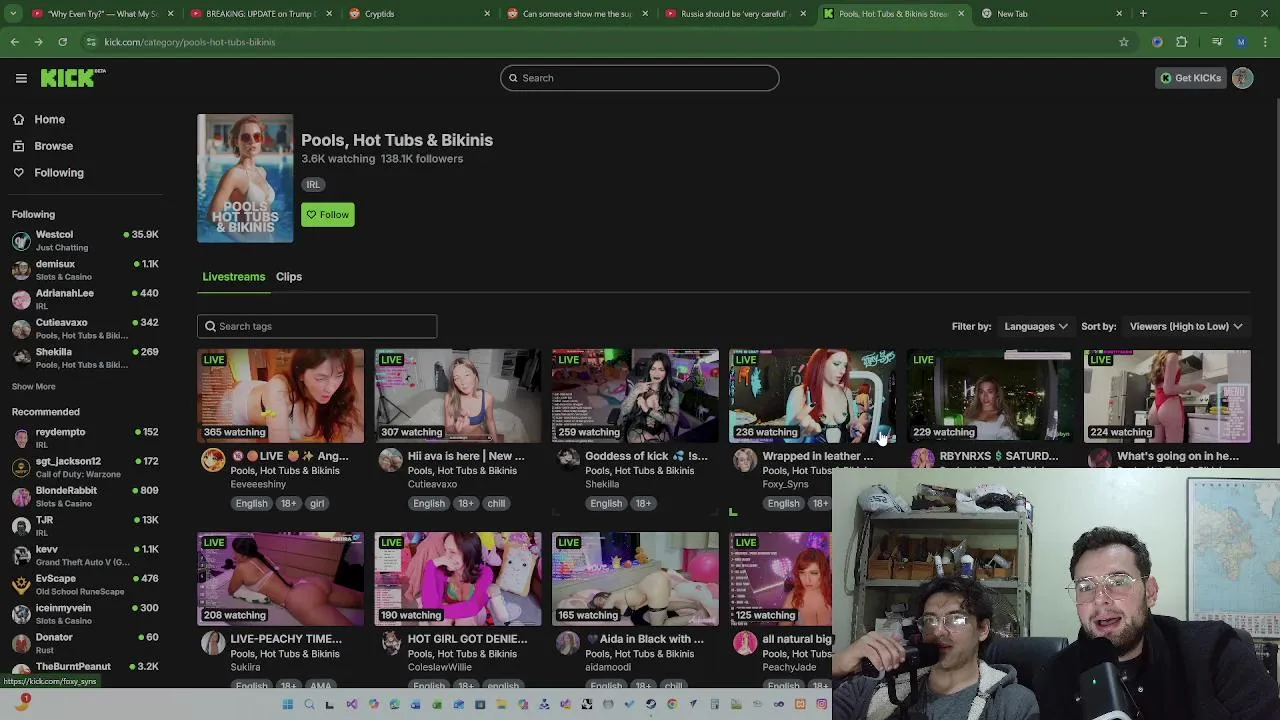Reload the page with refresh icon
This screenshot has height=720, width=1280.
[62, 42]
